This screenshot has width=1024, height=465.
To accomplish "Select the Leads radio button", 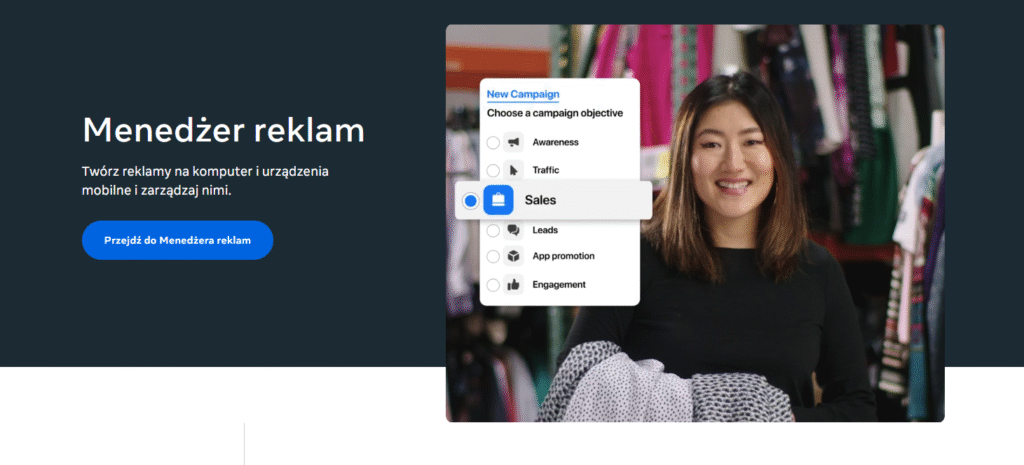I will click(x=493, y=230).
